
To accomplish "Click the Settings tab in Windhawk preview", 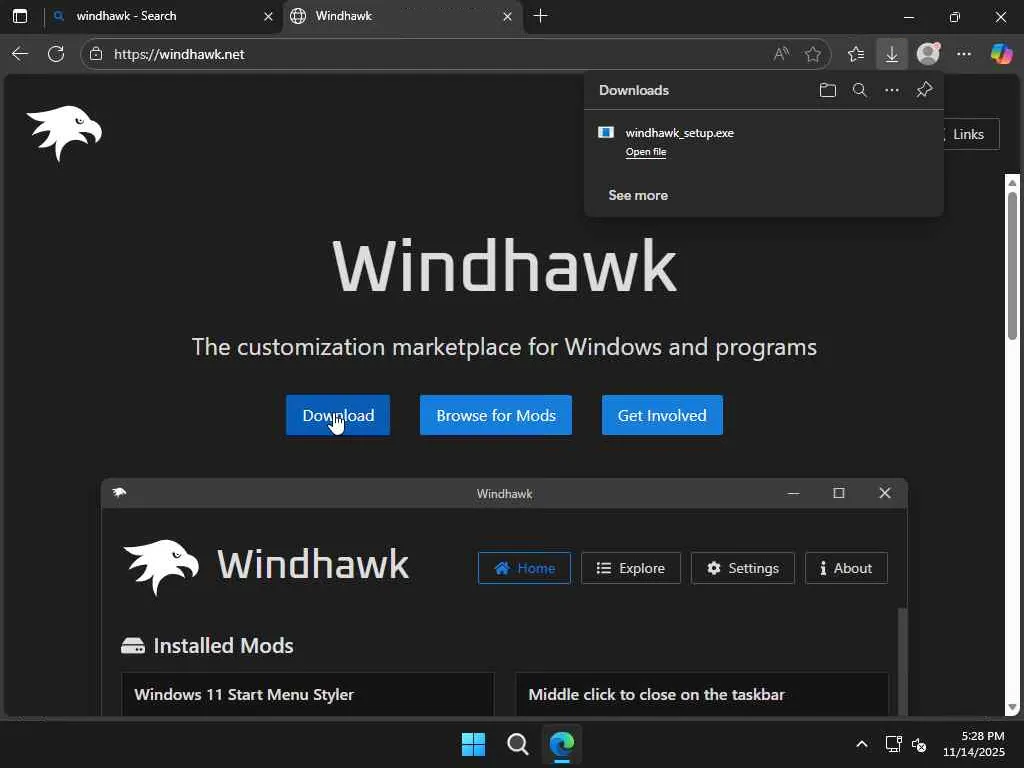I will (x=743, y=568).
